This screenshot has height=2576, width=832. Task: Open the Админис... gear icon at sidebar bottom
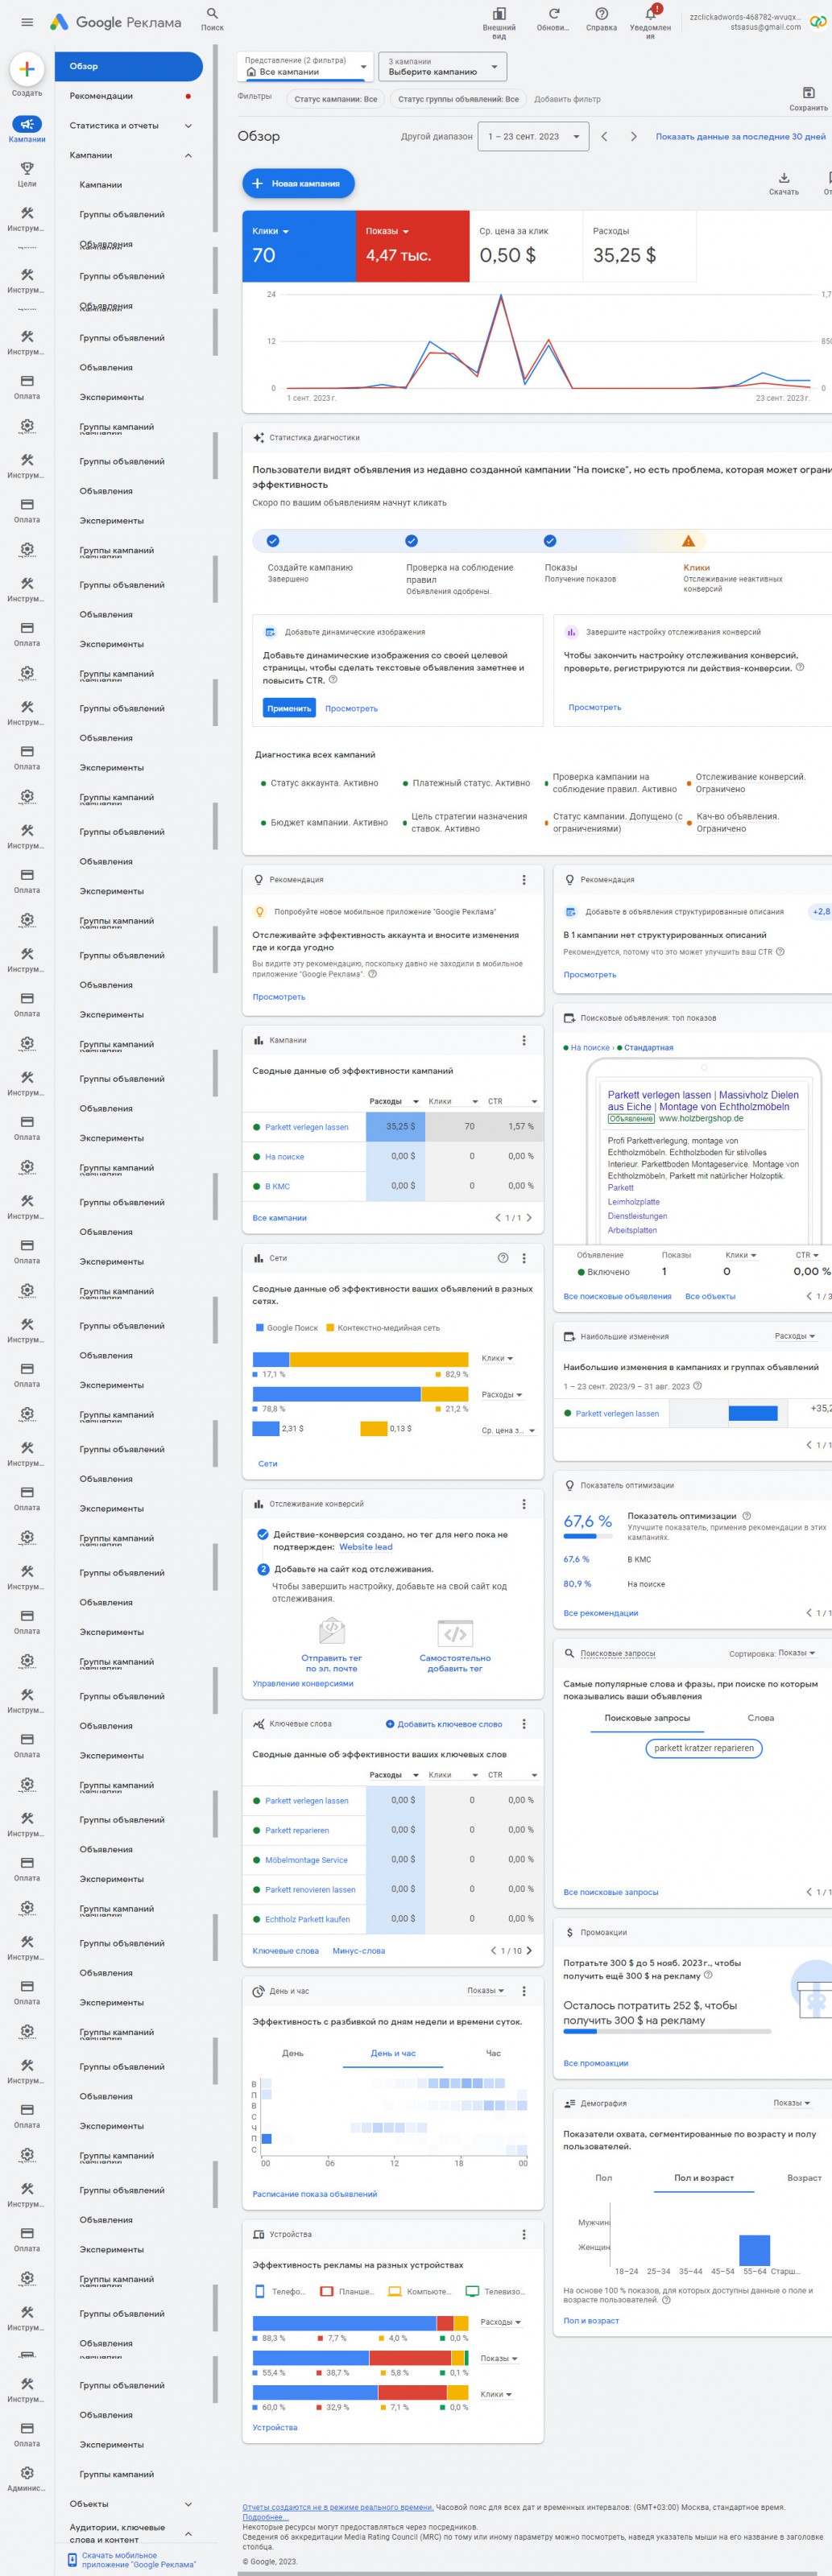coord(27,2473)
